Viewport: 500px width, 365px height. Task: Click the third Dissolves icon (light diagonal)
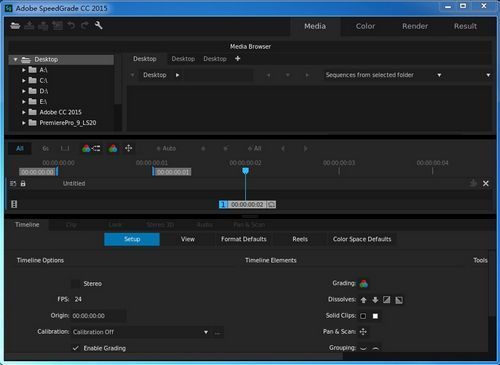(387, 300)
